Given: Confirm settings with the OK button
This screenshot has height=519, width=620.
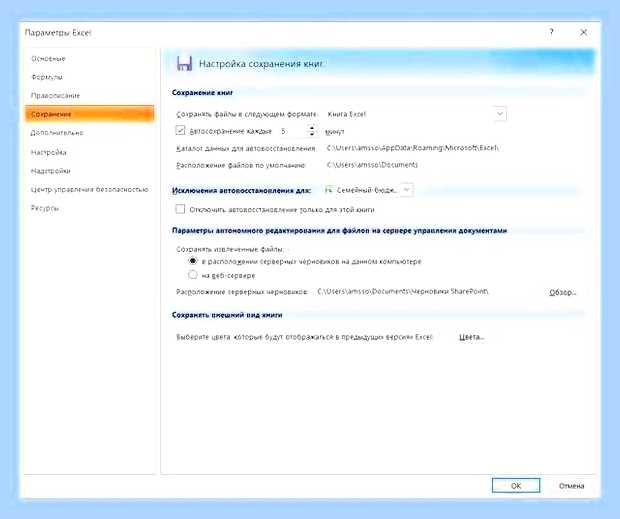Looking at the screenshot, I should [x=516, y=486].
